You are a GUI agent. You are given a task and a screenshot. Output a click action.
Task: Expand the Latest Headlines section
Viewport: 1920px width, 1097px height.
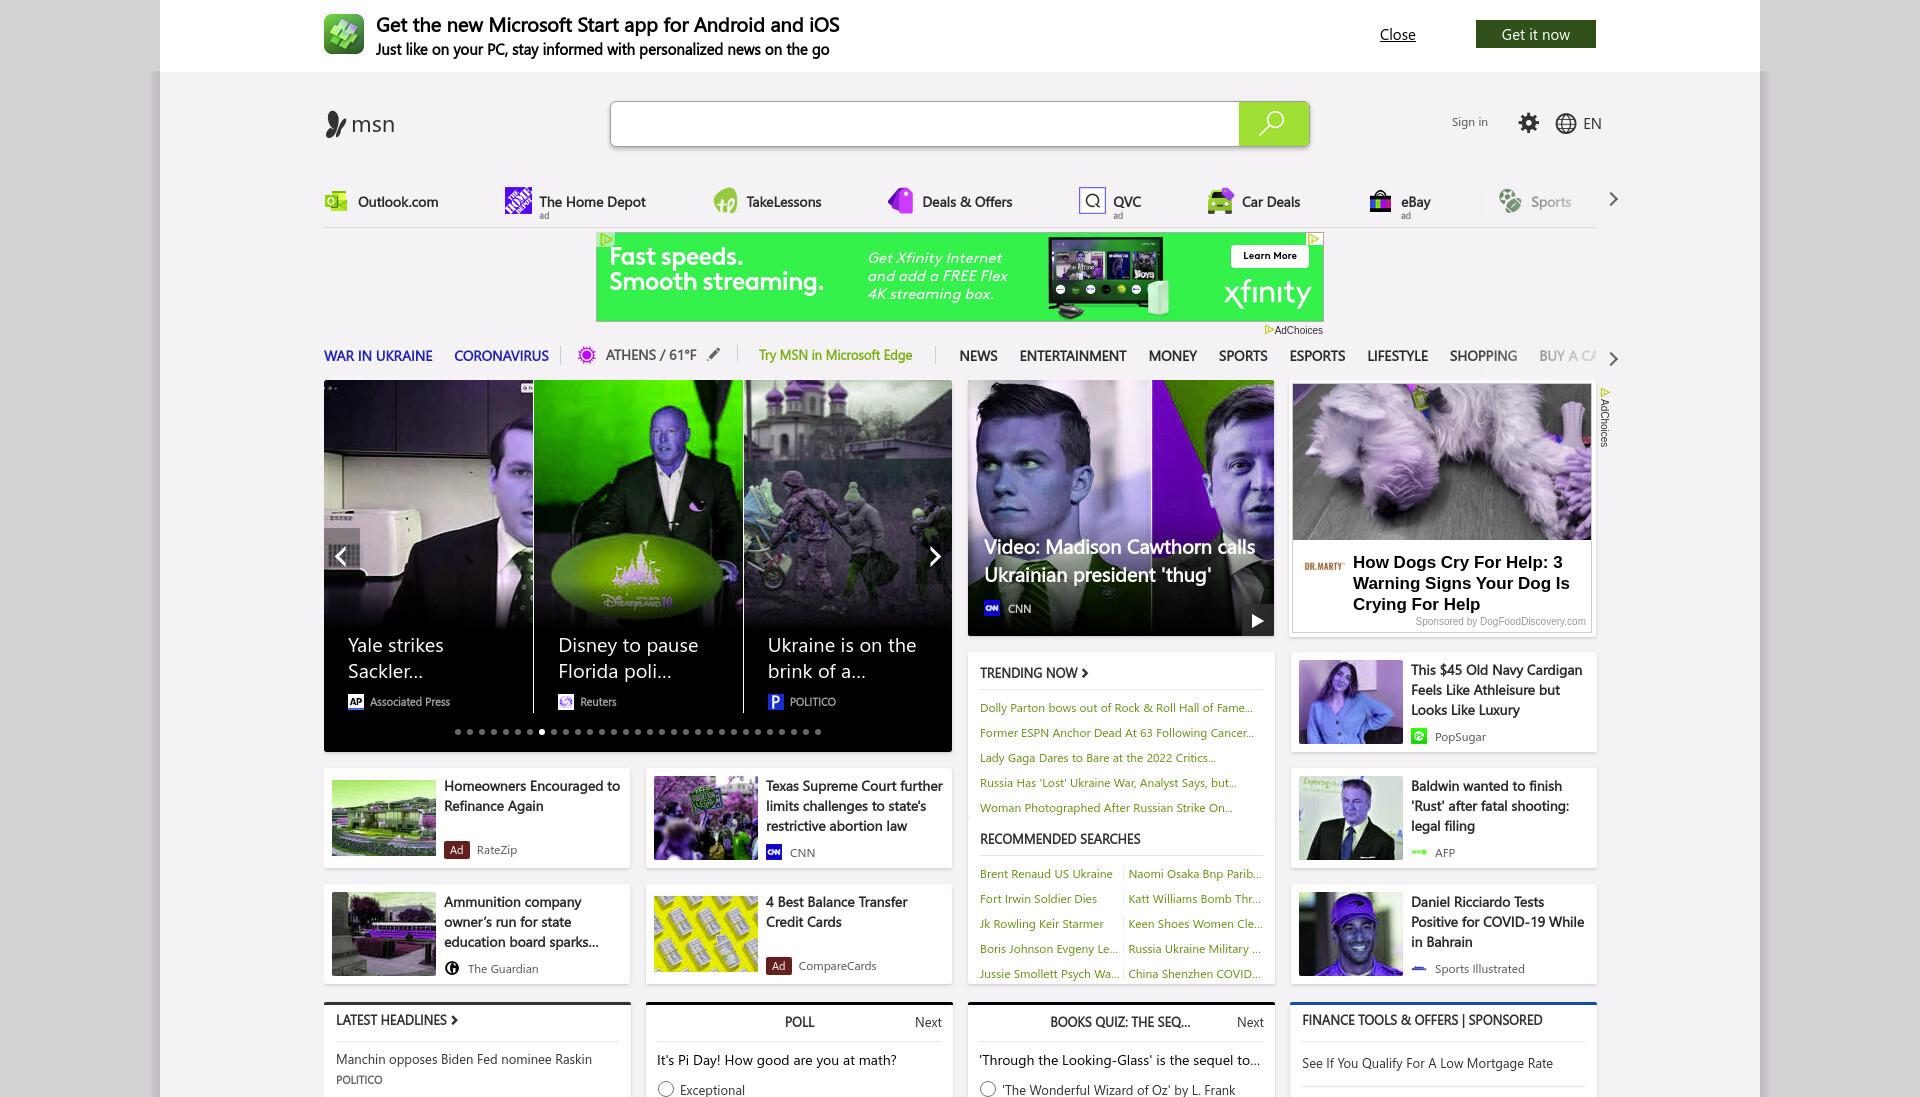pyautogui.click(x=397, y=1020)
